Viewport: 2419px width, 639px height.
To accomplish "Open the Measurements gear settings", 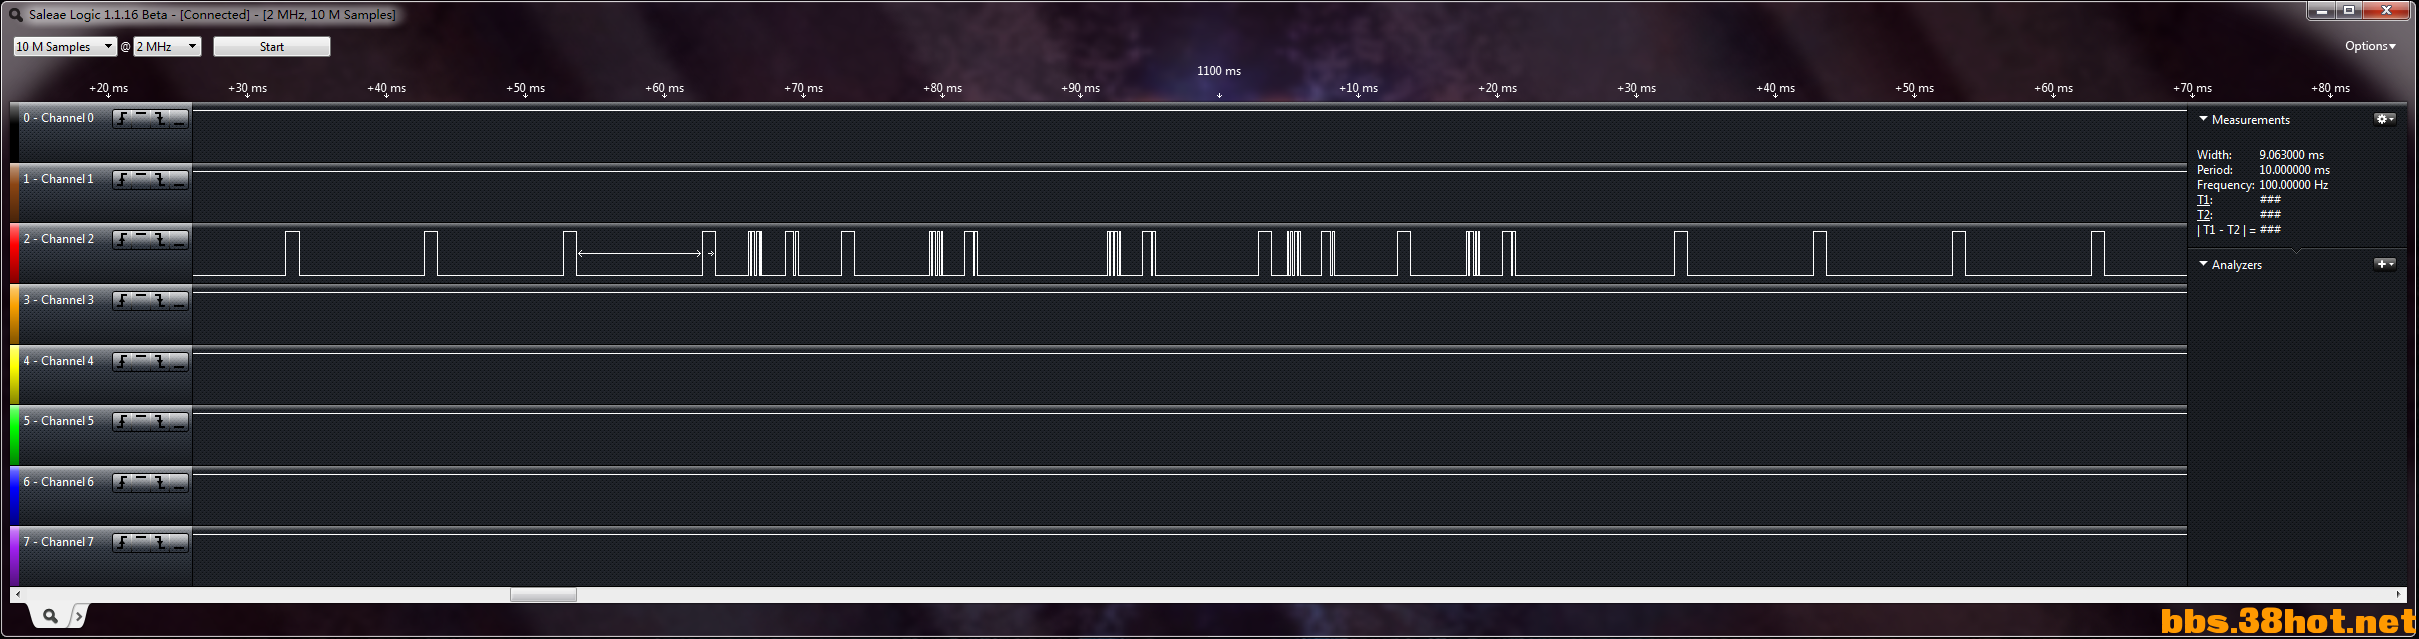I will point(2385,119).
